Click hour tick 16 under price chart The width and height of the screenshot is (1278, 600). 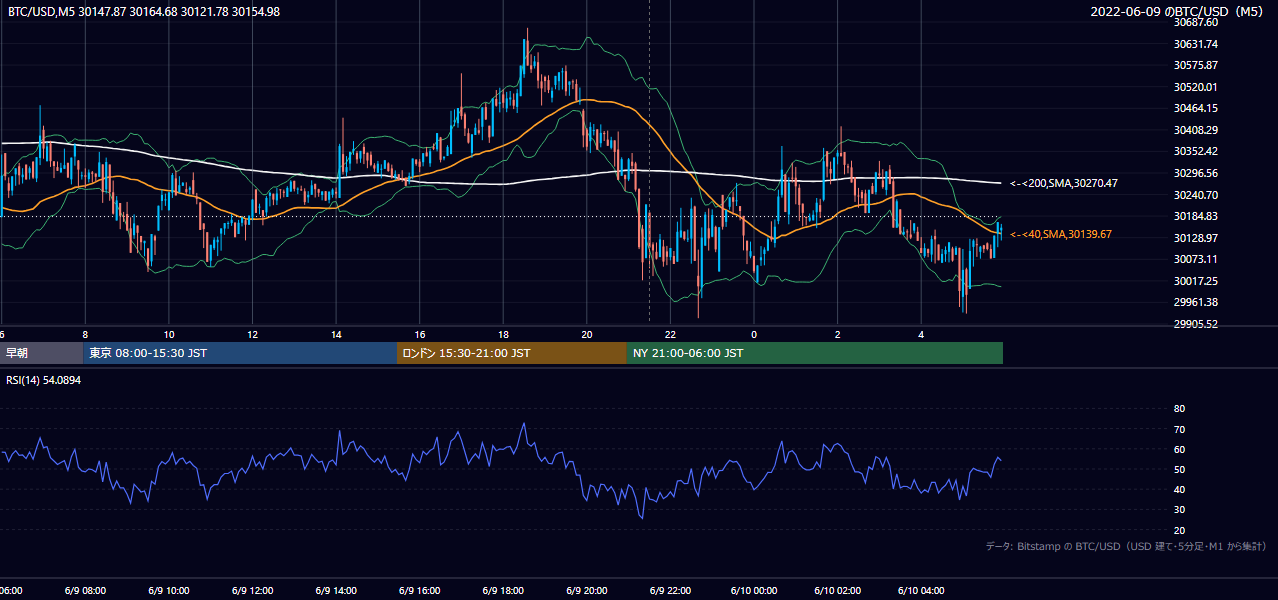420,335
